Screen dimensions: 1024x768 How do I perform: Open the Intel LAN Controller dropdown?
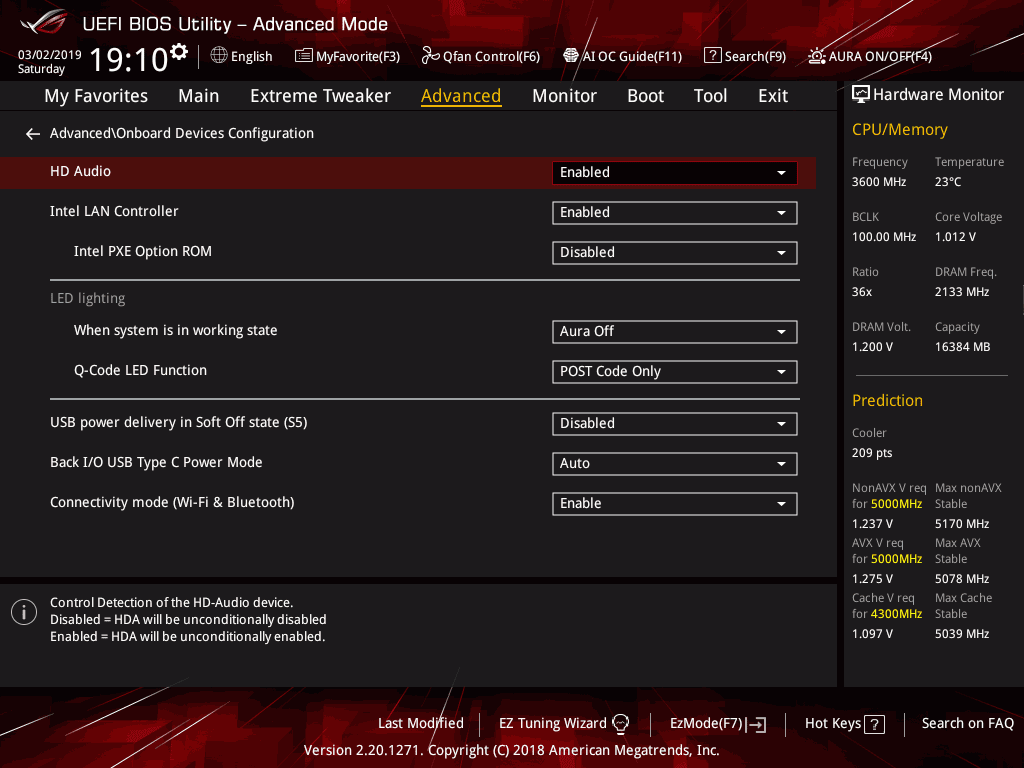[675, 213]
